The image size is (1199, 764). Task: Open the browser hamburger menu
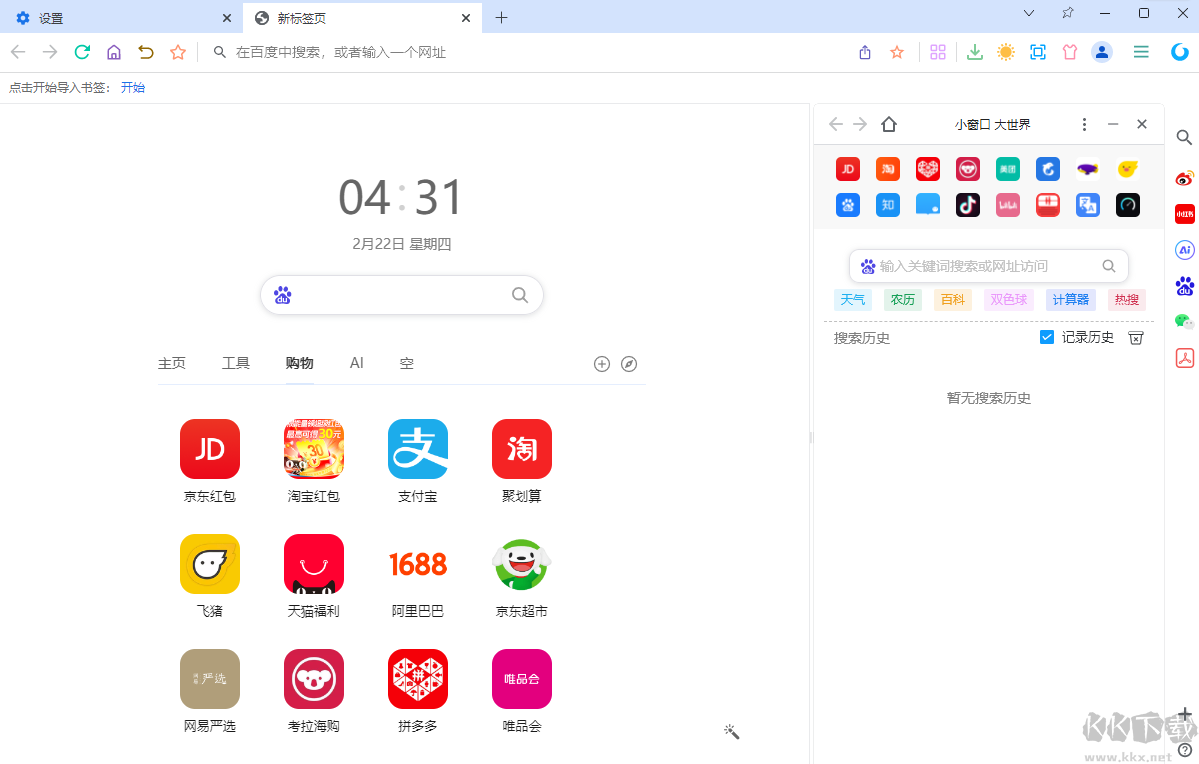1141,51
